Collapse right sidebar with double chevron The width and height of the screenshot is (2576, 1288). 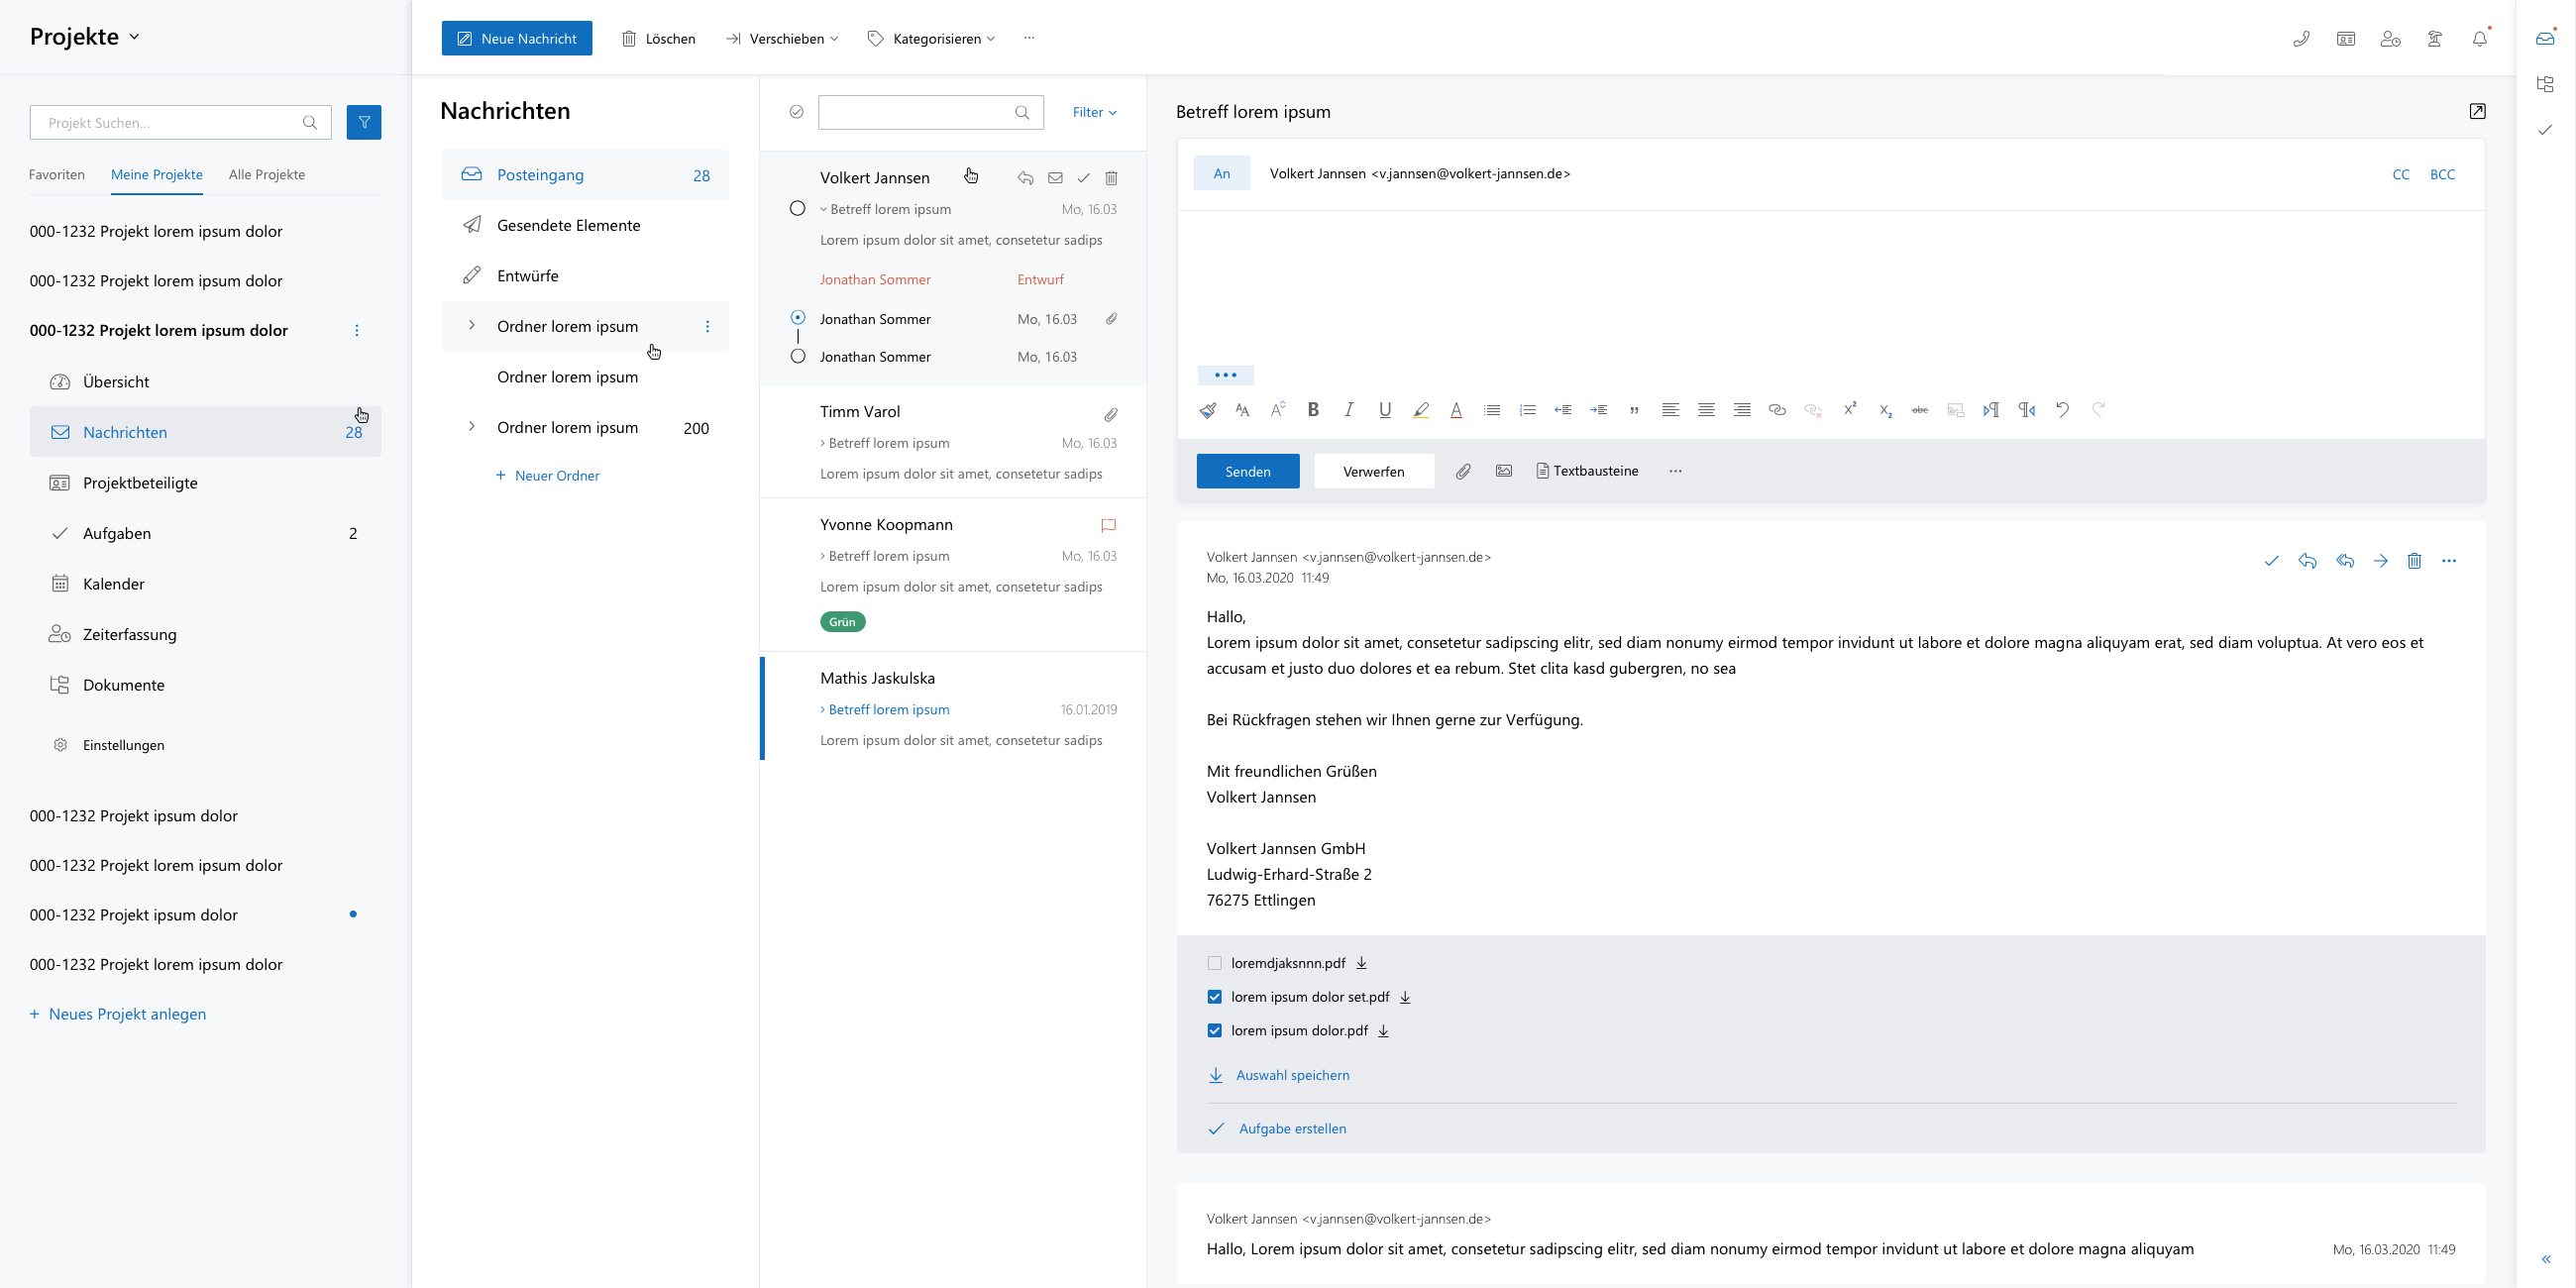[x=2546, y=1259]
